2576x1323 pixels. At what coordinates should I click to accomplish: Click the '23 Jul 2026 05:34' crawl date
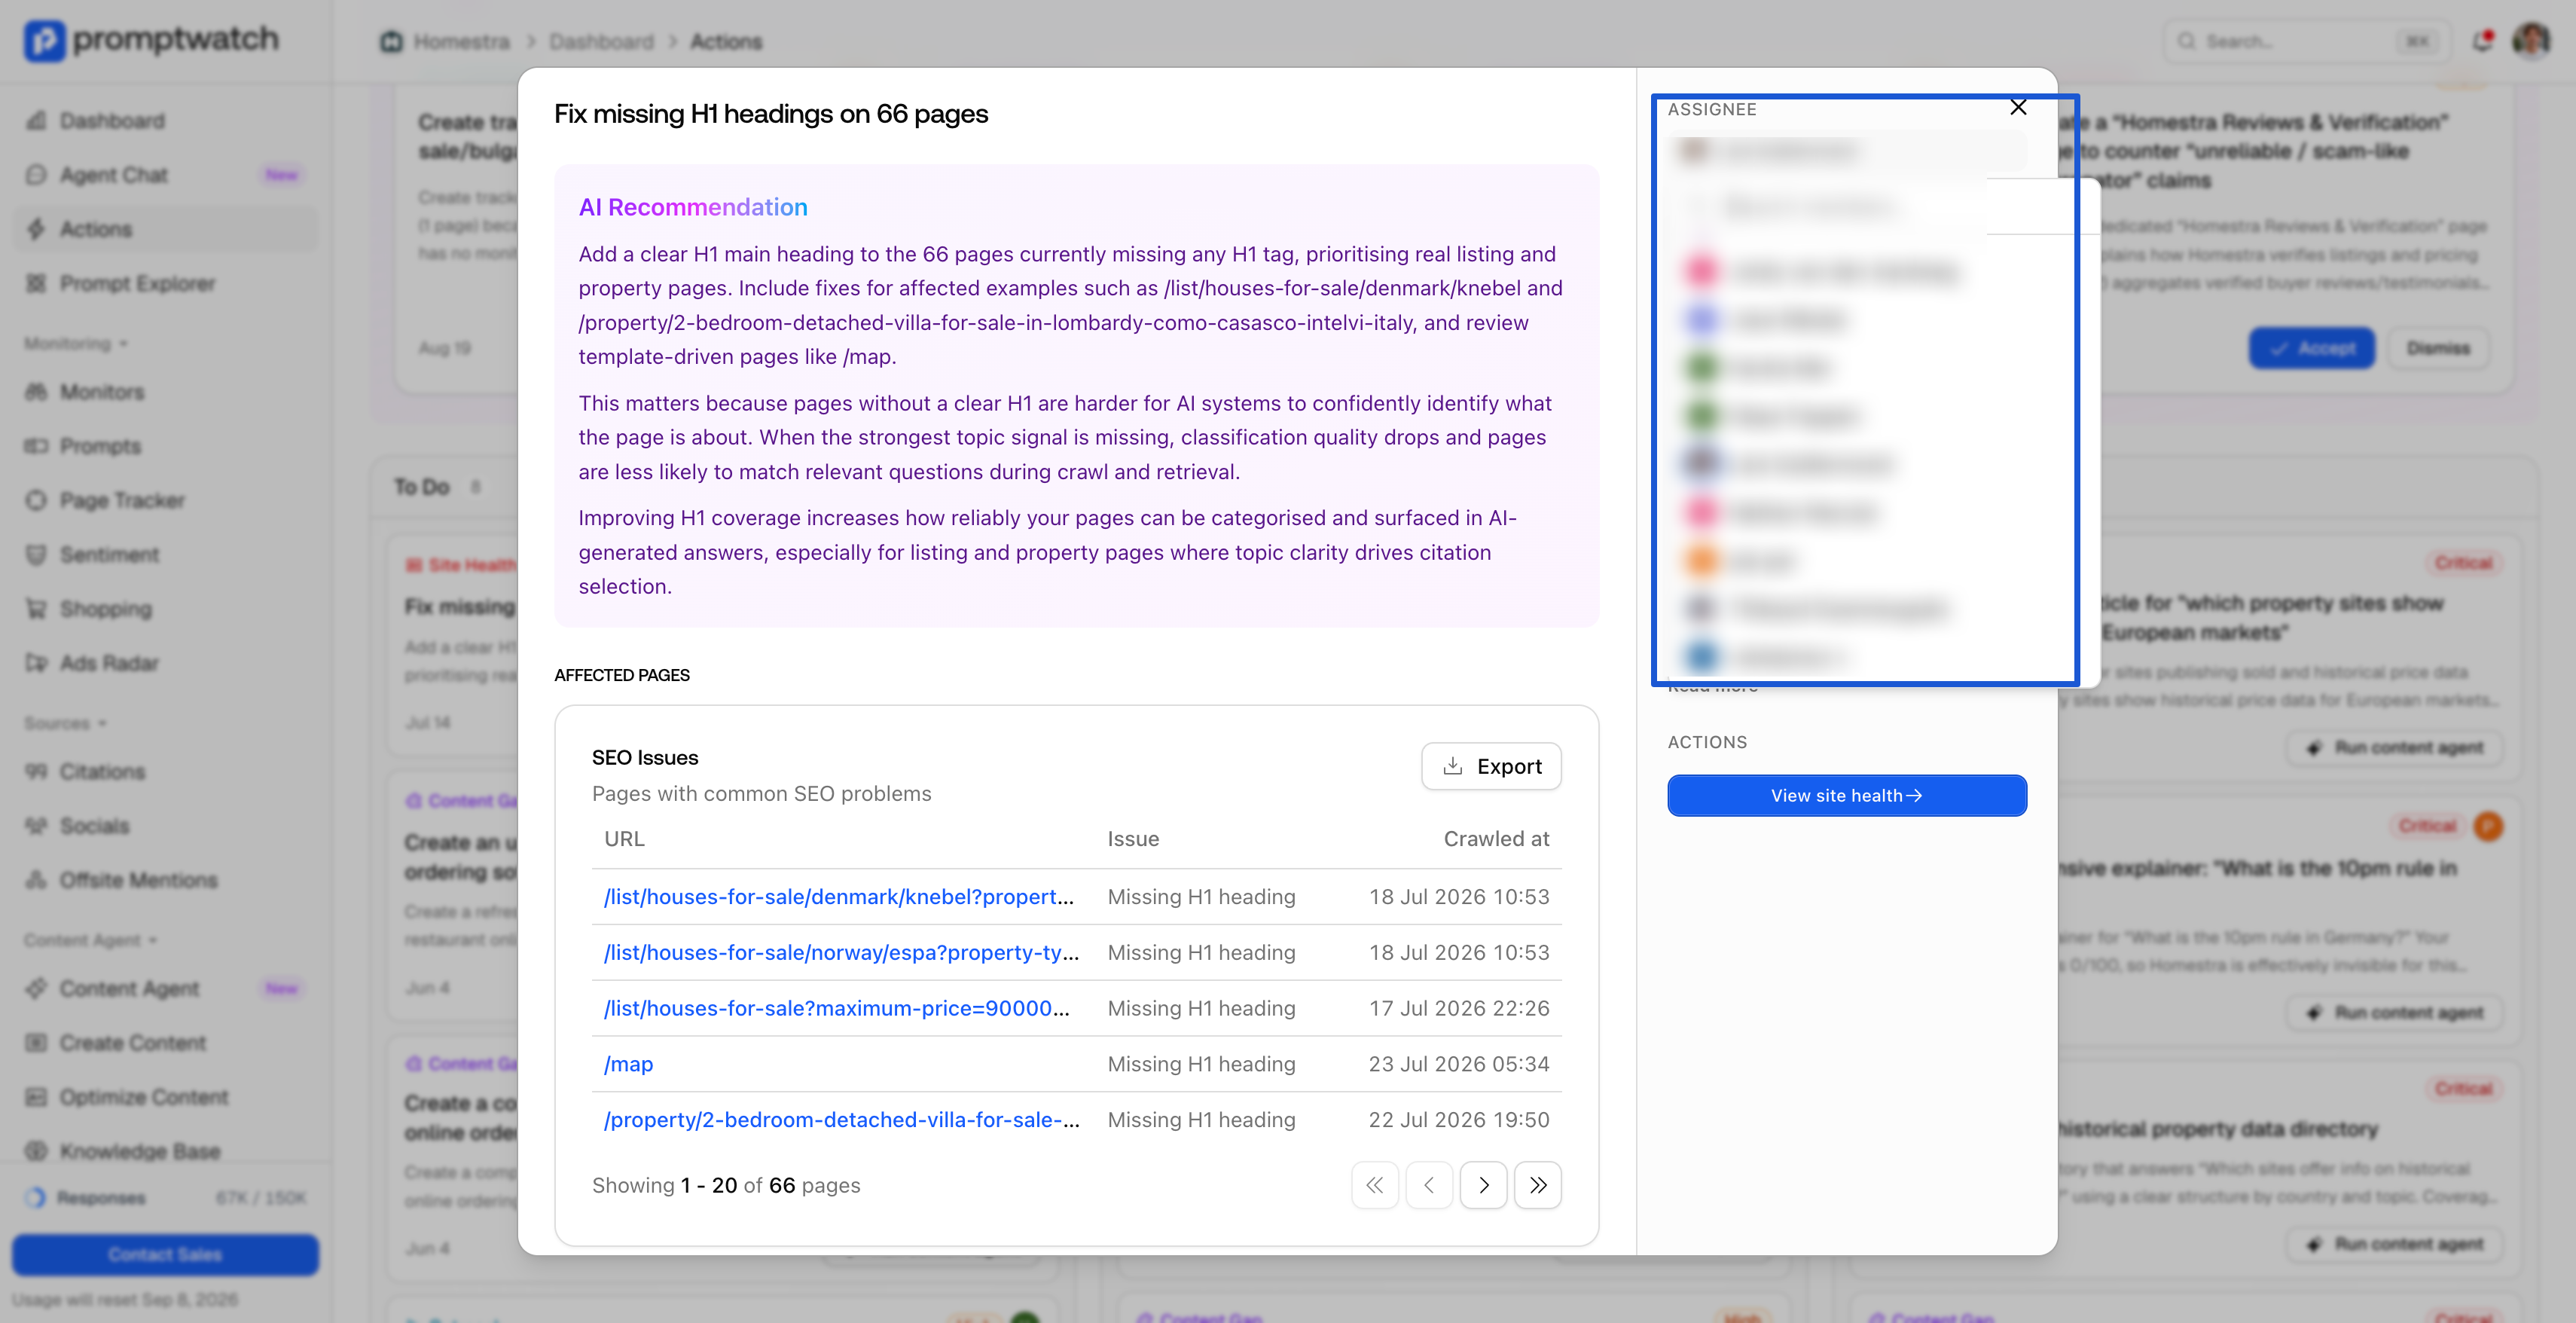click(1459, 1064)
